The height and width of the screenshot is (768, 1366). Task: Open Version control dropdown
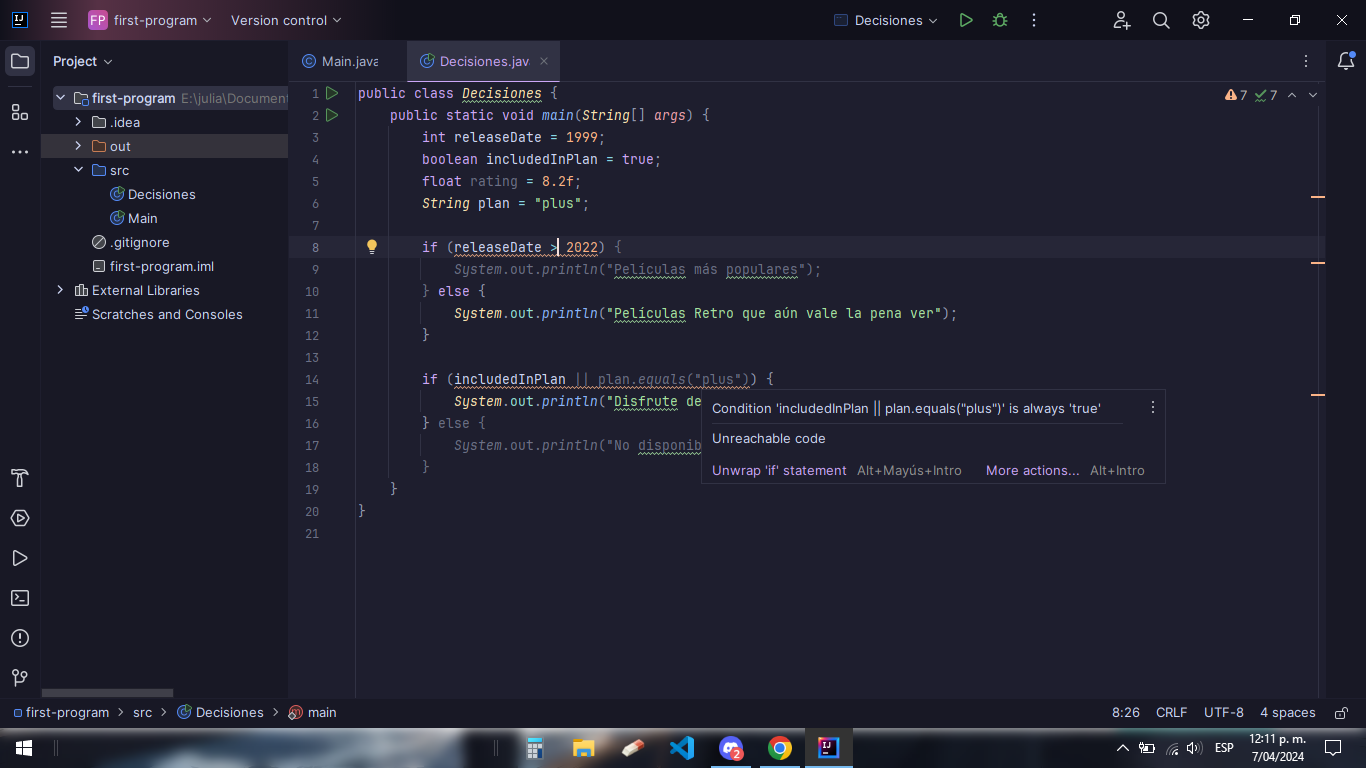click(x=286, y=20)
